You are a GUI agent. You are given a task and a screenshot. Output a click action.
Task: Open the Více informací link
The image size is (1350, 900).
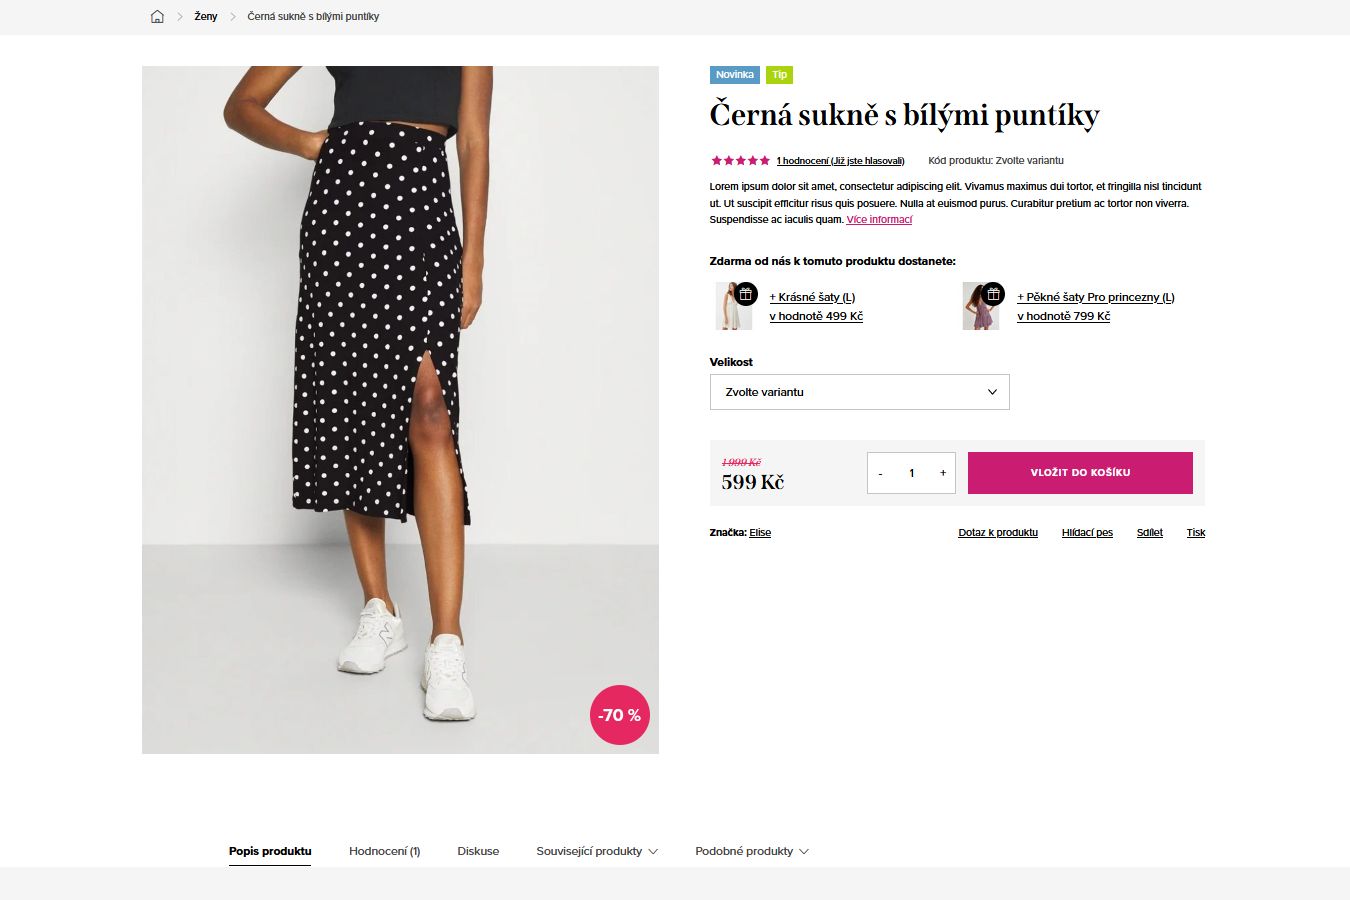pyautogui.click(x=879, y=220)
